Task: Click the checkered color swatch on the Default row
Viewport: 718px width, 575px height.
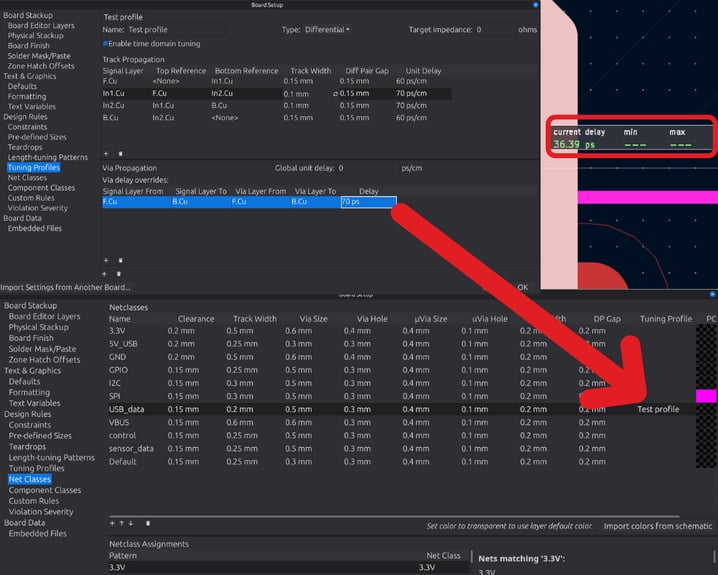Action: click(x=706, y=461)
